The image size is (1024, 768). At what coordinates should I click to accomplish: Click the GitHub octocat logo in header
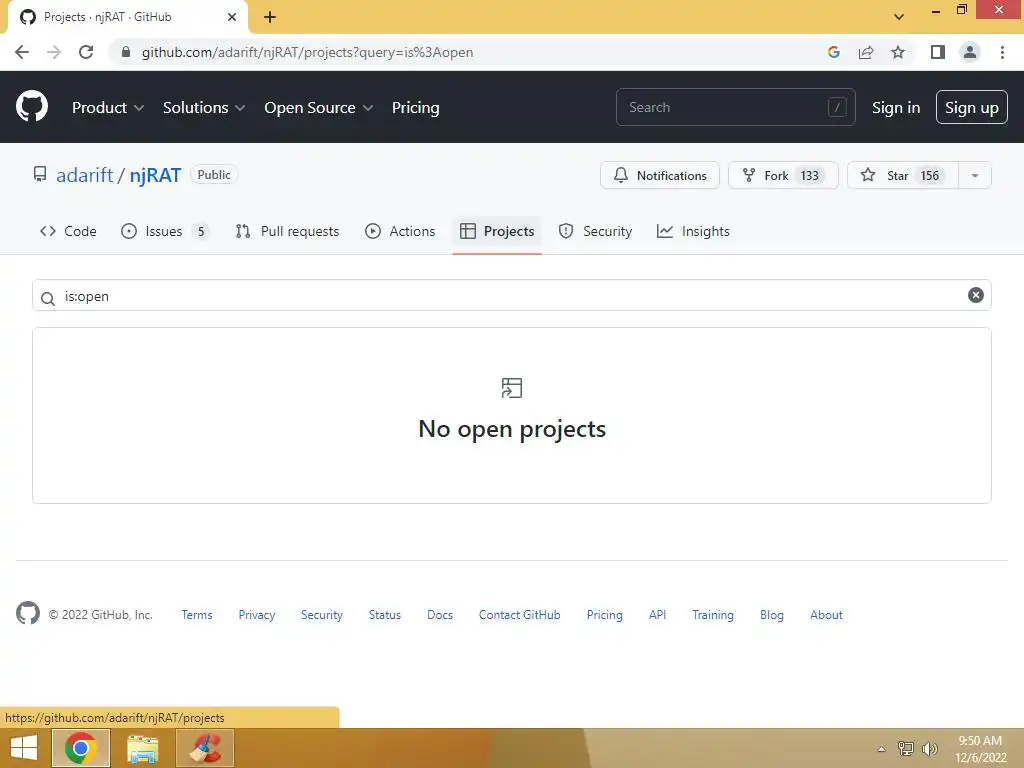pos(31,106)
